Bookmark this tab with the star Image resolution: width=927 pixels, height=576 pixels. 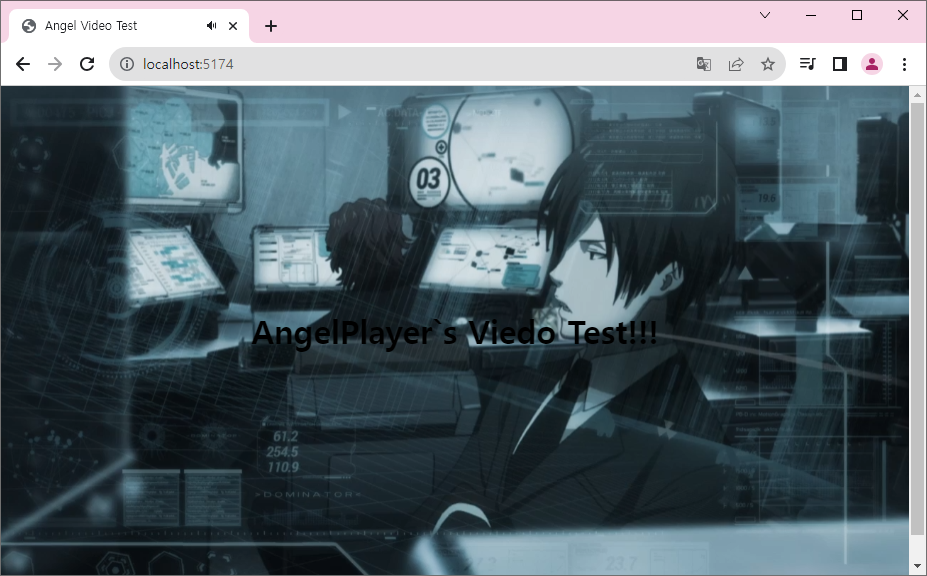(x=767, y=64)
